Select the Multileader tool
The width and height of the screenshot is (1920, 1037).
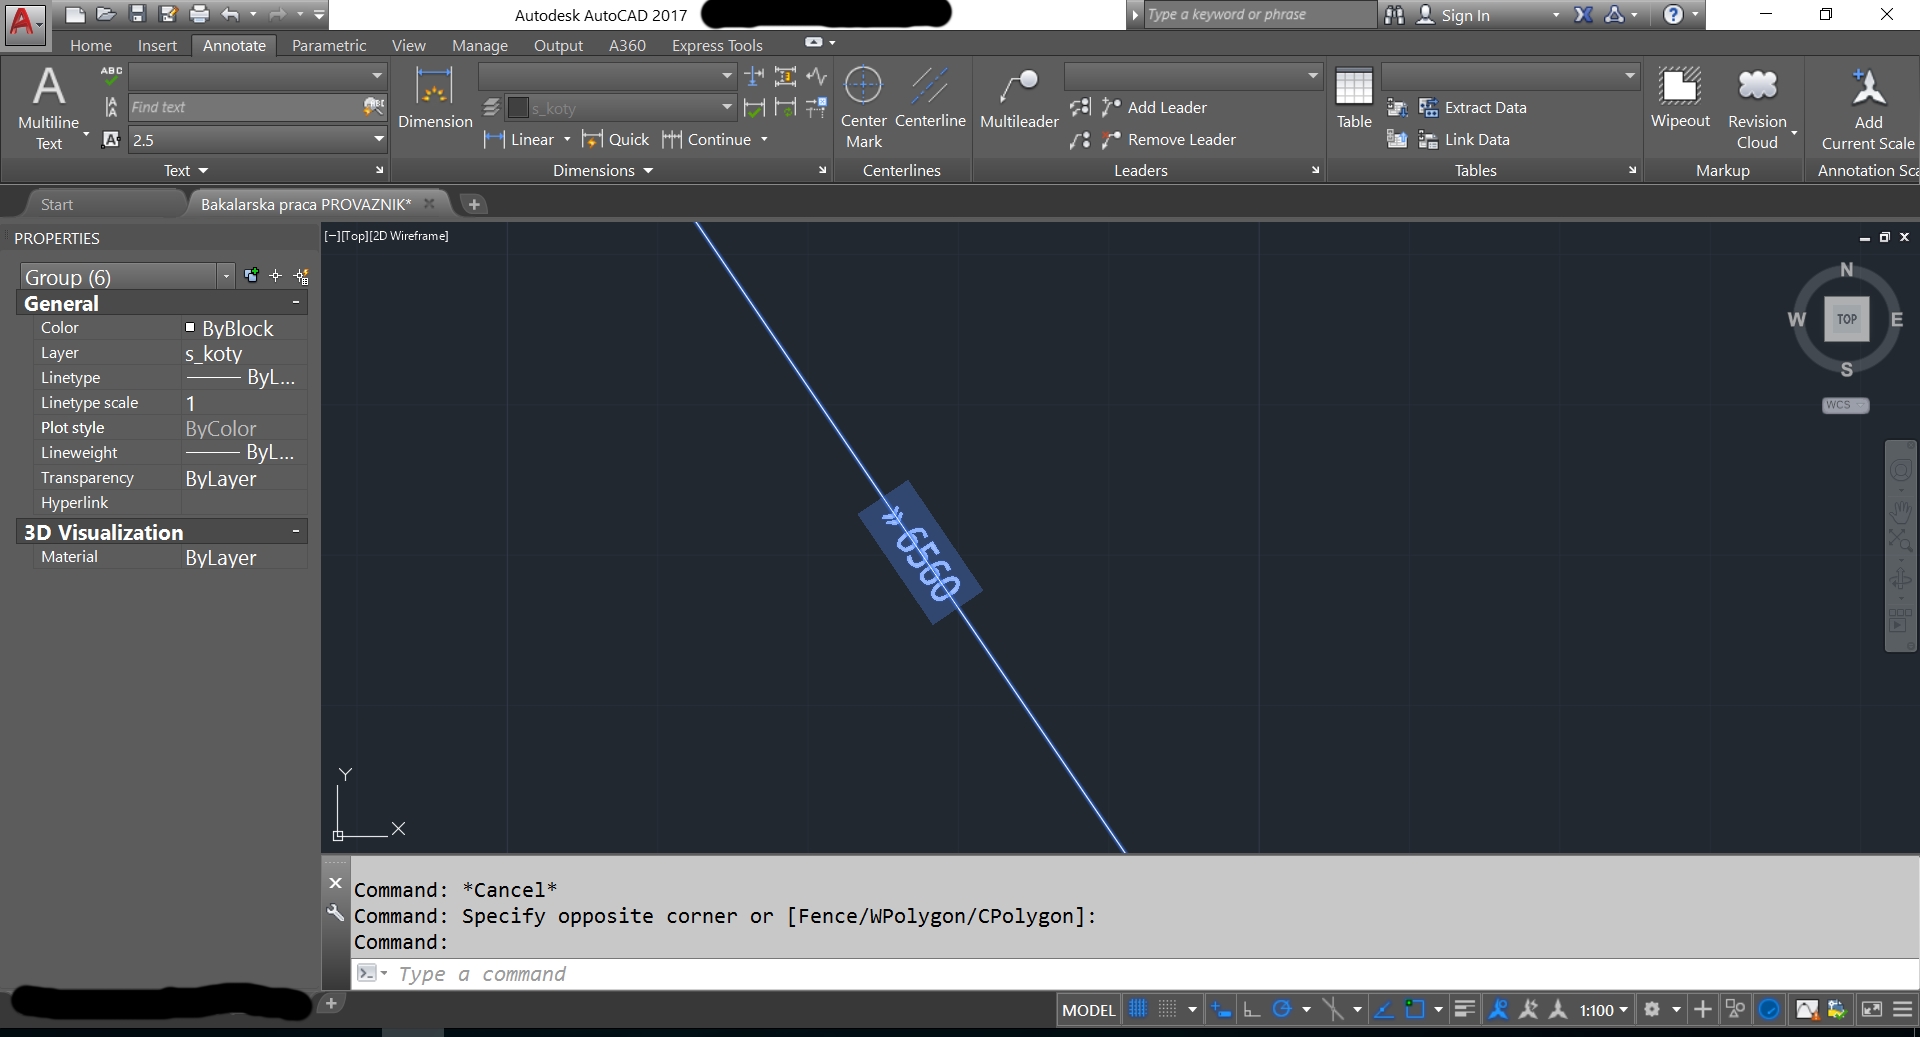click(x=1018, y=98)
